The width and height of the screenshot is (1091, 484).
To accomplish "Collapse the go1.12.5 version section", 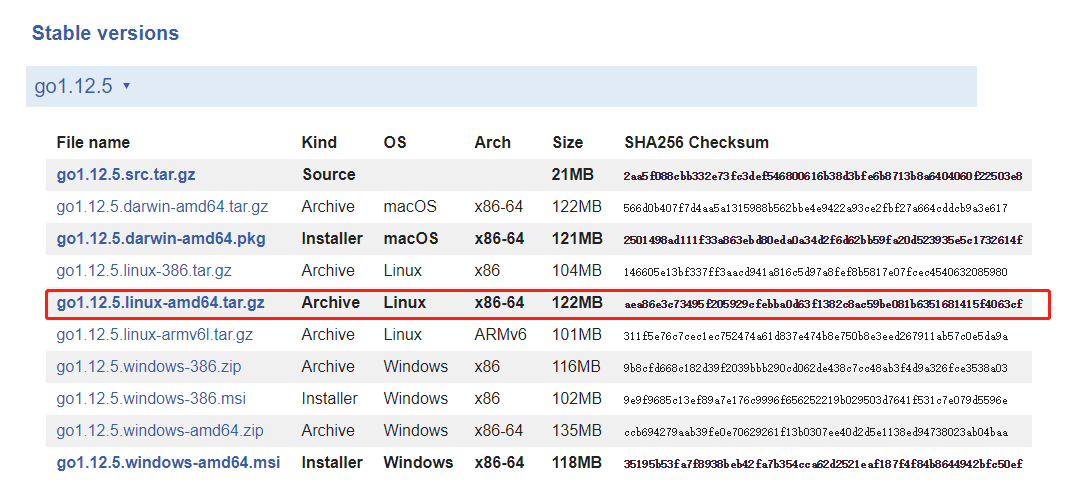I will 74,86.
